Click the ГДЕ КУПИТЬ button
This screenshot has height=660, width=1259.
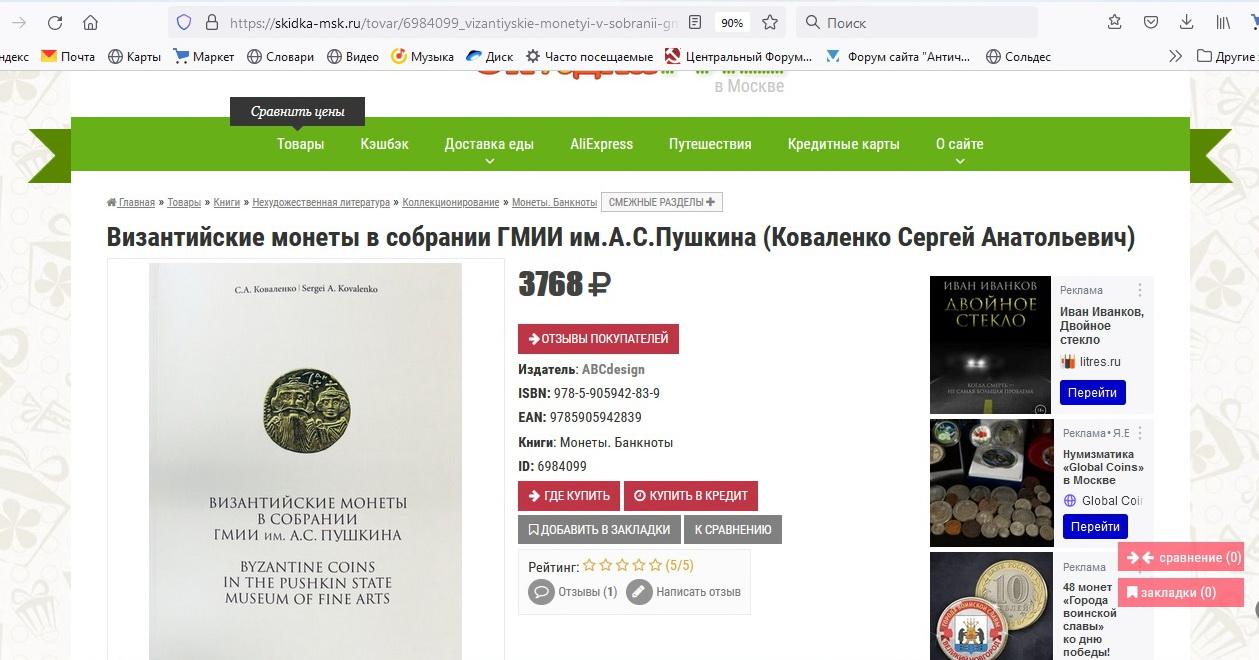[568, 496]
